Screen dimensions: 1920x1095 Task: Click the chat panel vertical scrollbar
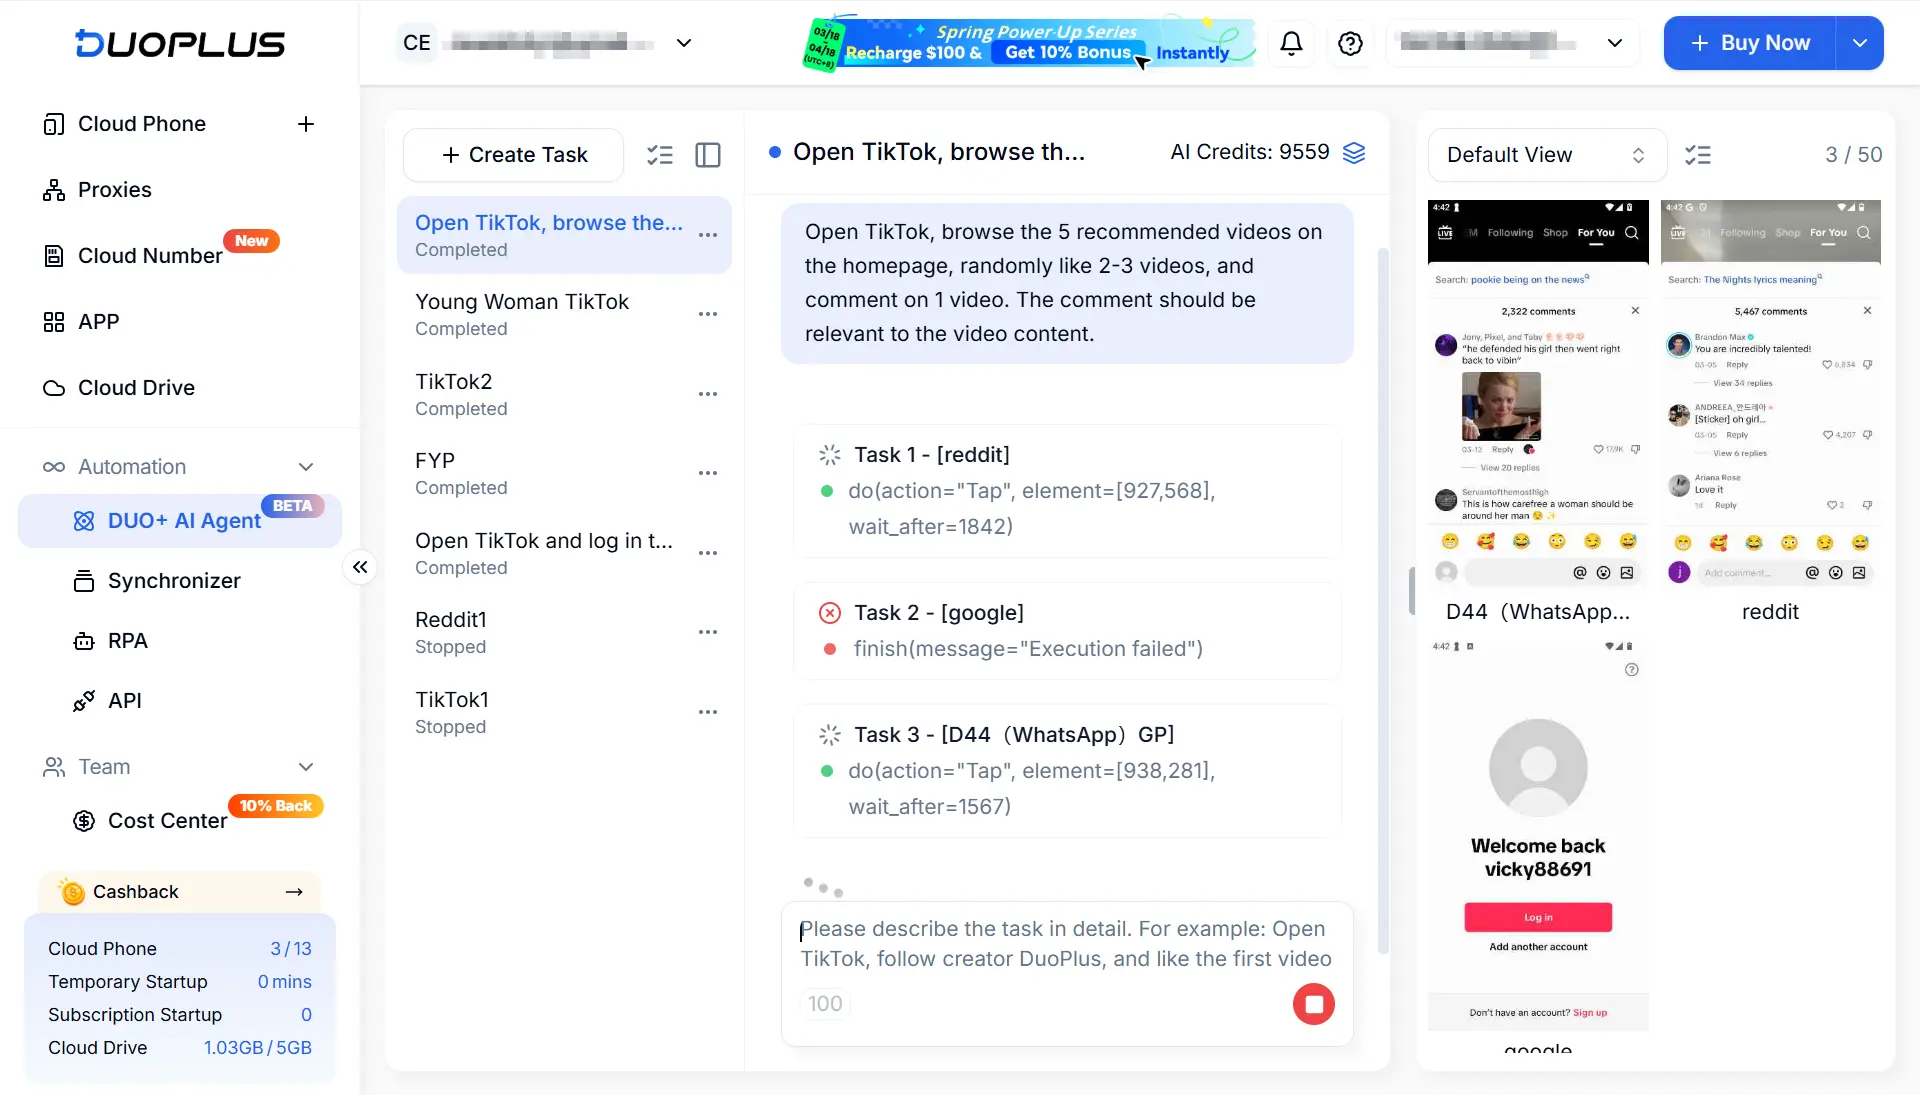pos(1383,600)
